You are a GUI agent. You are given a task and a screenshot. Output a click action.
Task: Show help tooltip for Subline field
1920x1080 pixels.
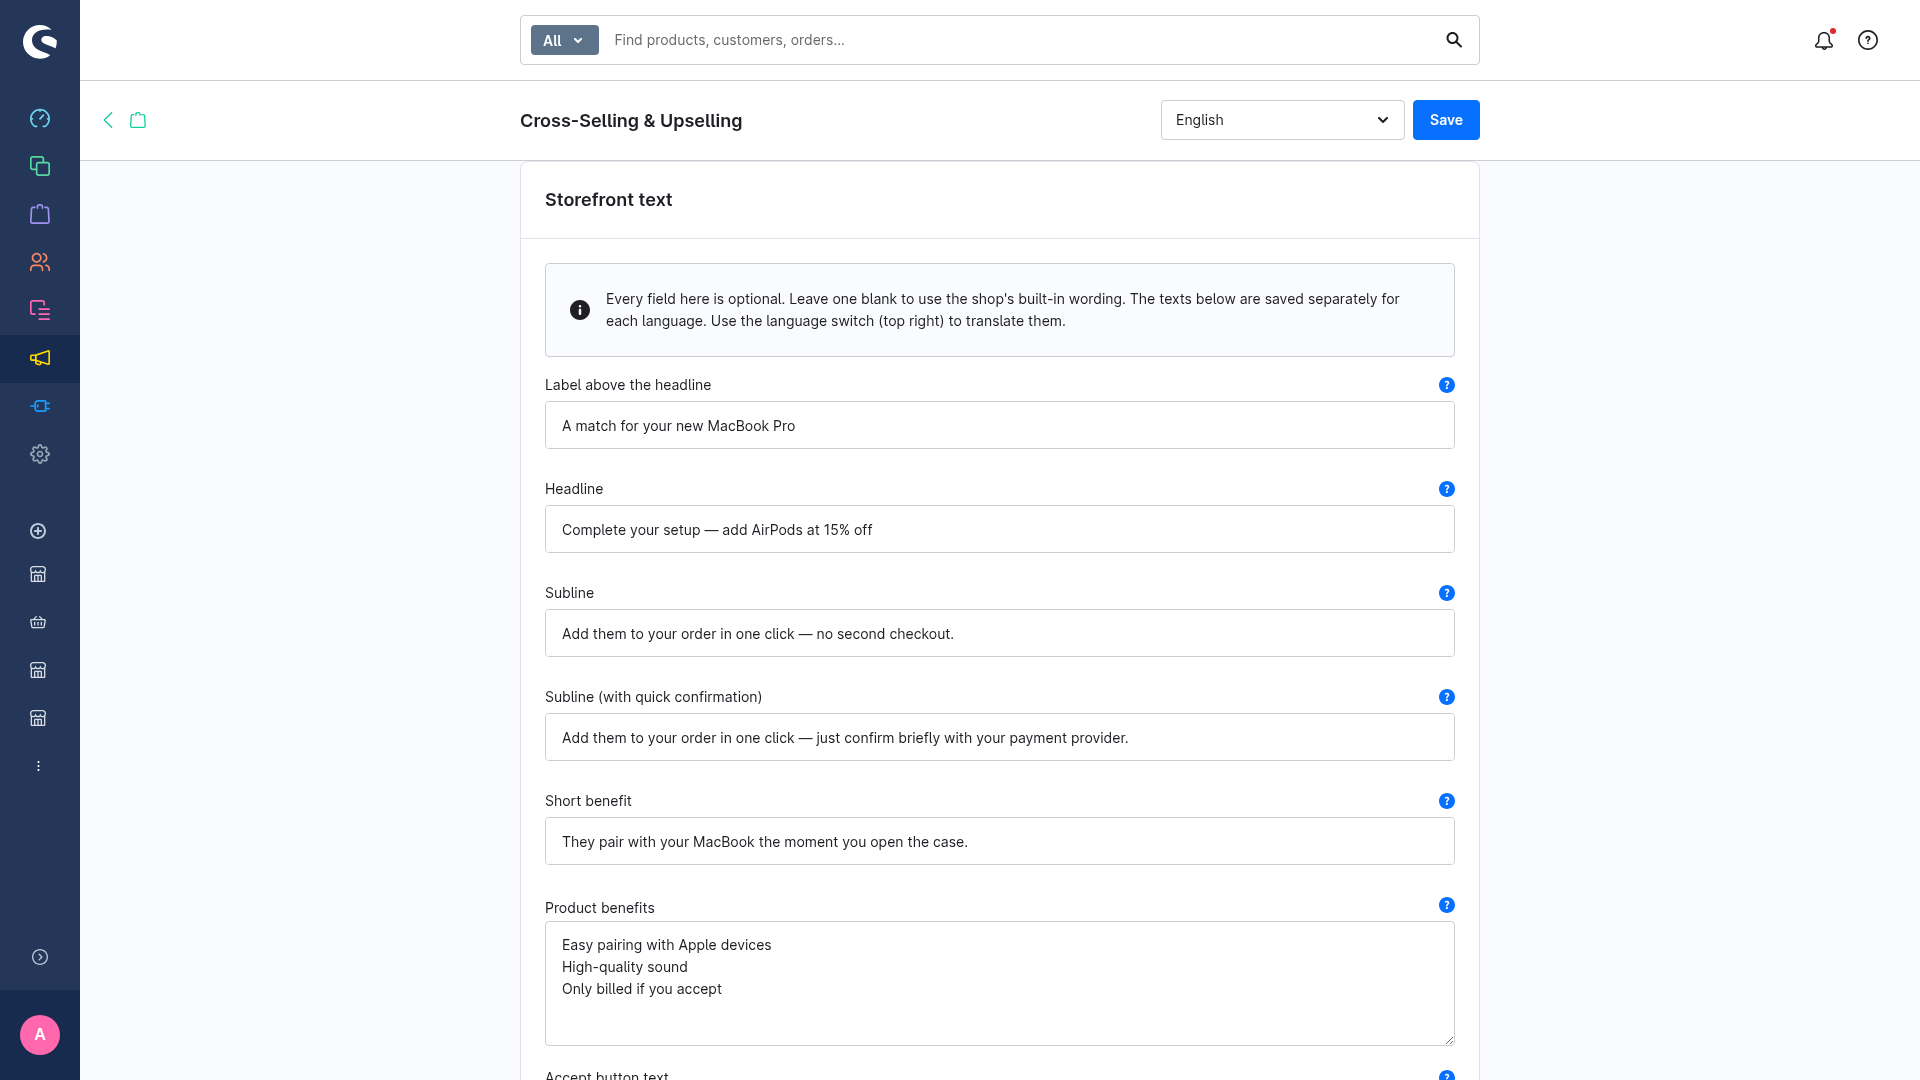[1447, 593]
